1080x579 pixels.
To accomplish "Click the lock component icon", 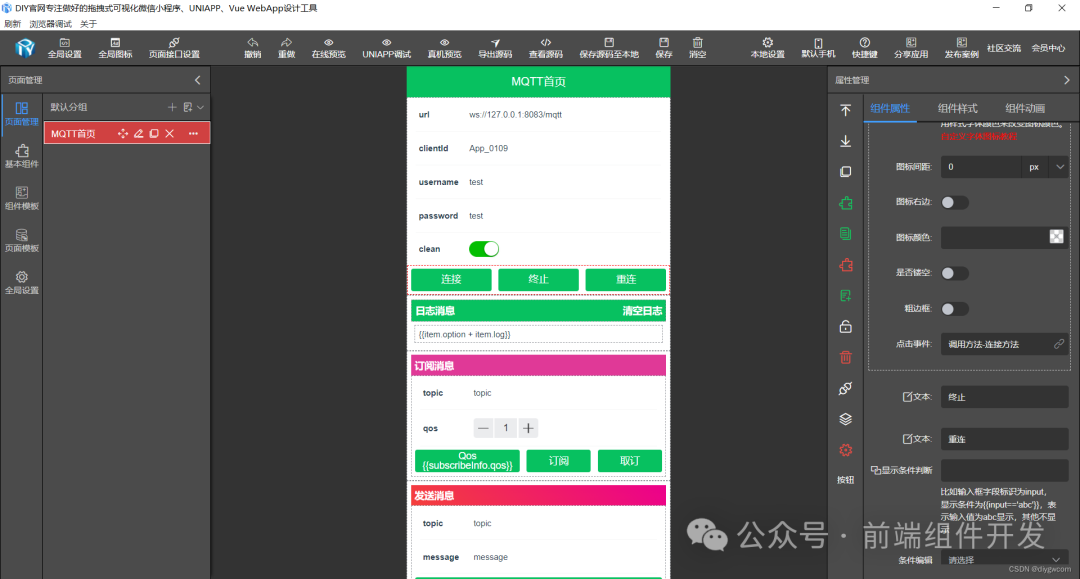I will pyautogui.click(x=845, y=326).
